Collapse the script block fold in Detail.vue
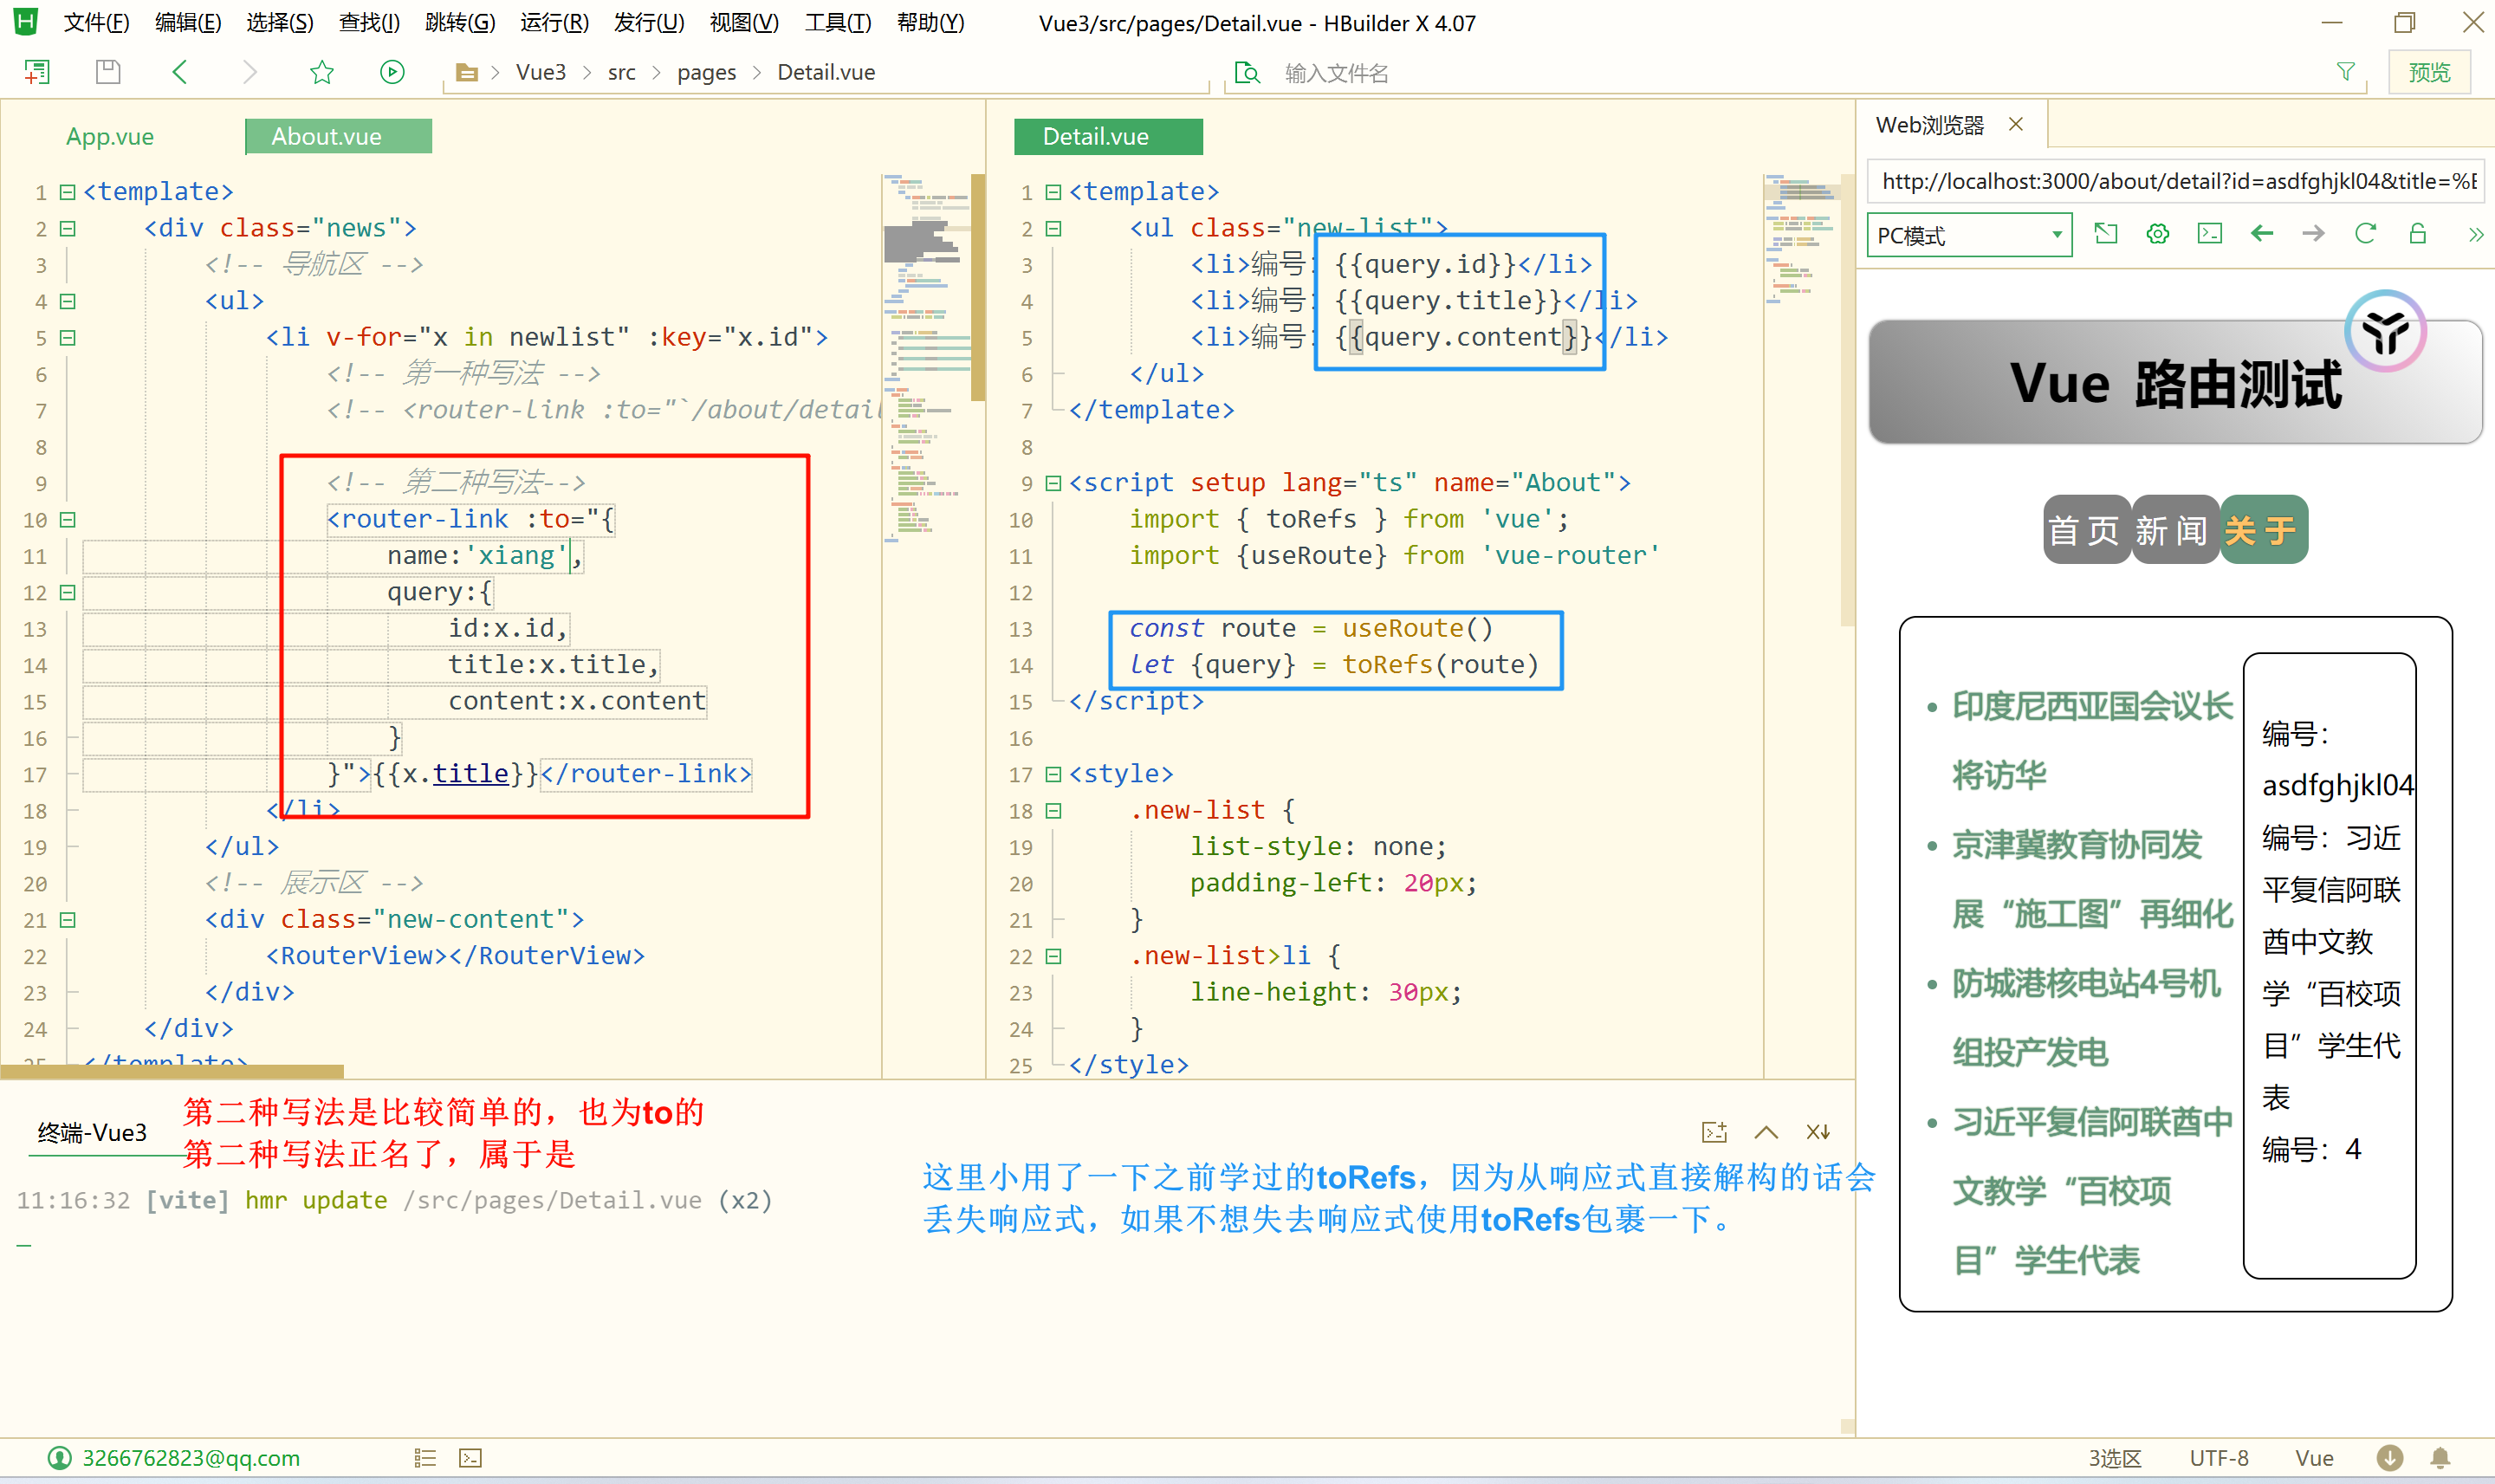The height and width of the screenshot is (1484, 2495). (x=1053, y=483)
